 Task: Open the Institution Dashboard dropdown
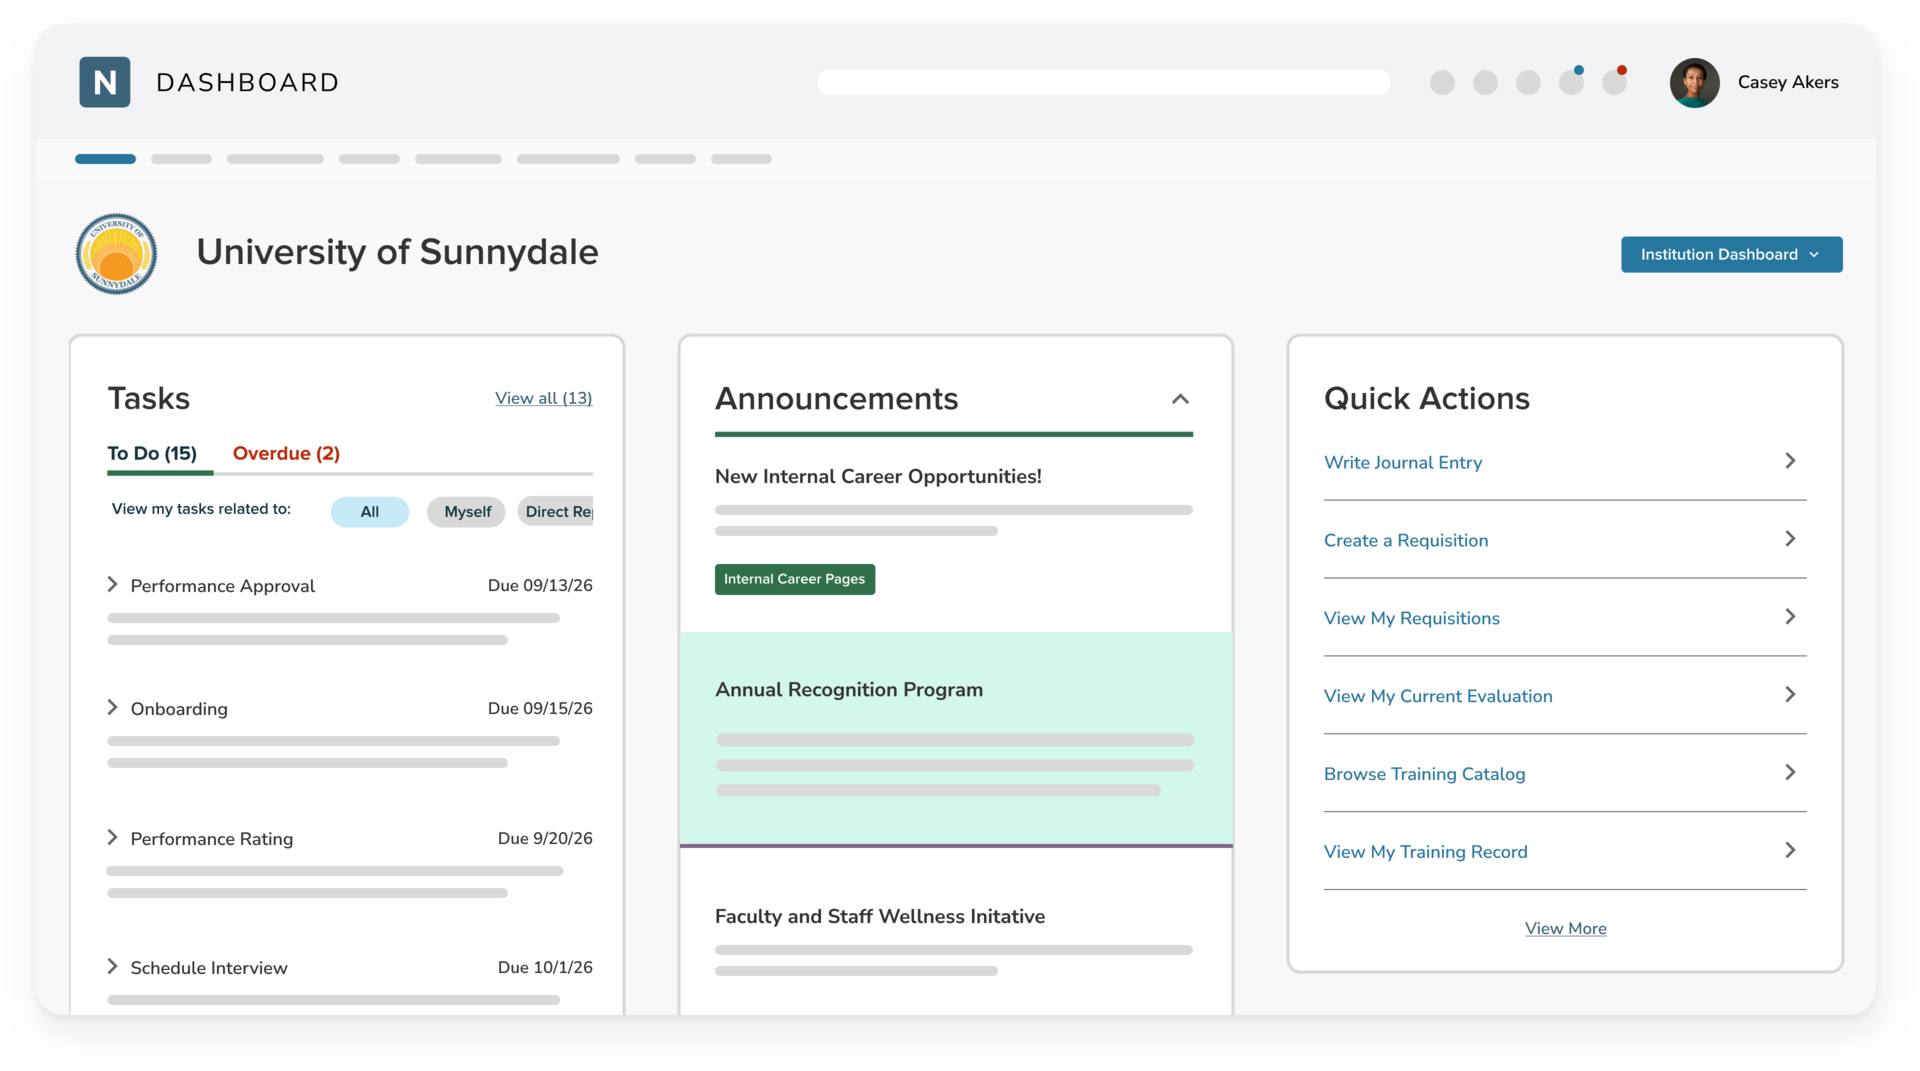coord(1731,254)
